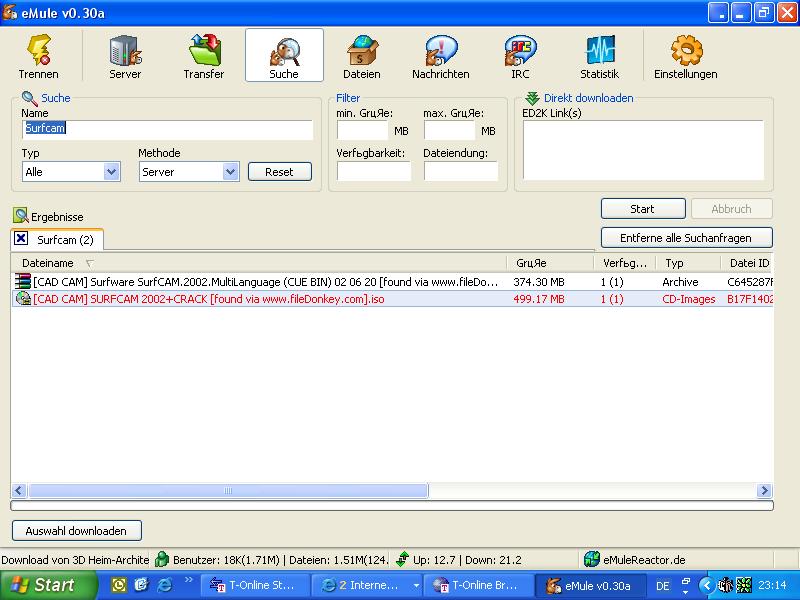Show the Statistik view
The width and height of the screenshot is (800, 600).
599,55
